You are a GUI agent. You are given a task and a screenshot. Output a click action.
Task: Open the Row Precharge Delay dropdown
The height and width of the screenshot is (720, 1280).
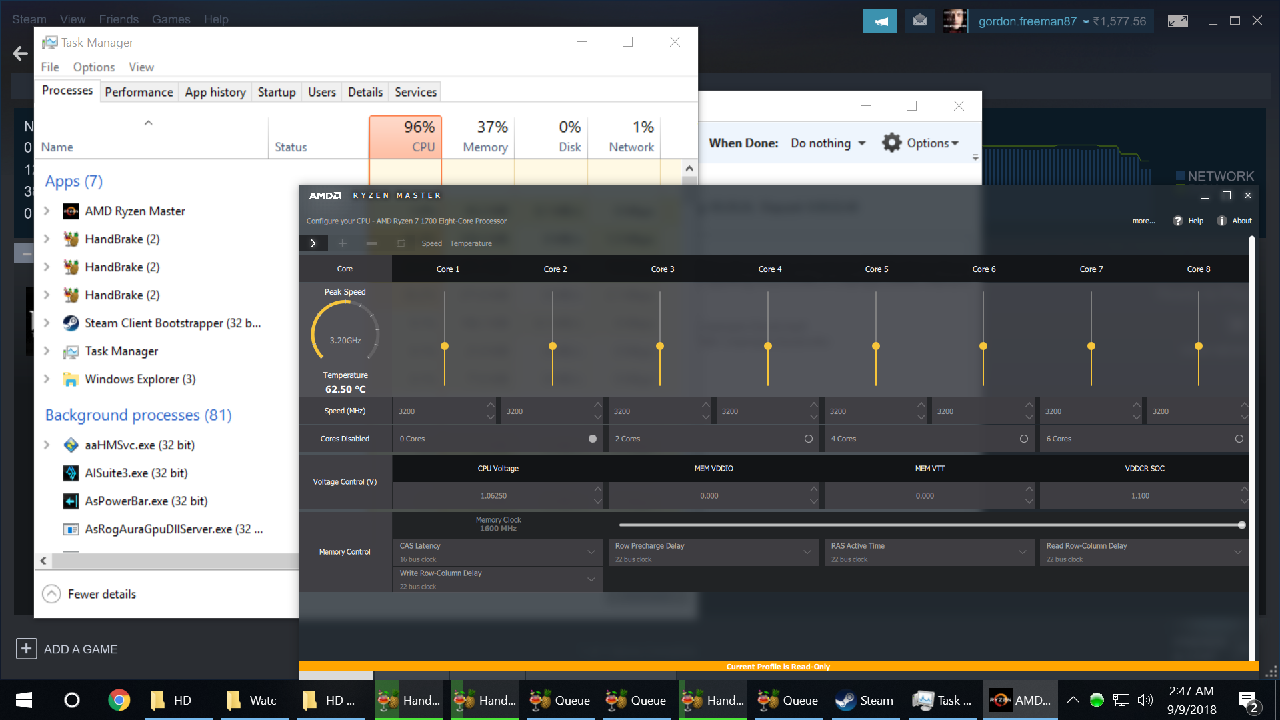[x=714, y=552]
